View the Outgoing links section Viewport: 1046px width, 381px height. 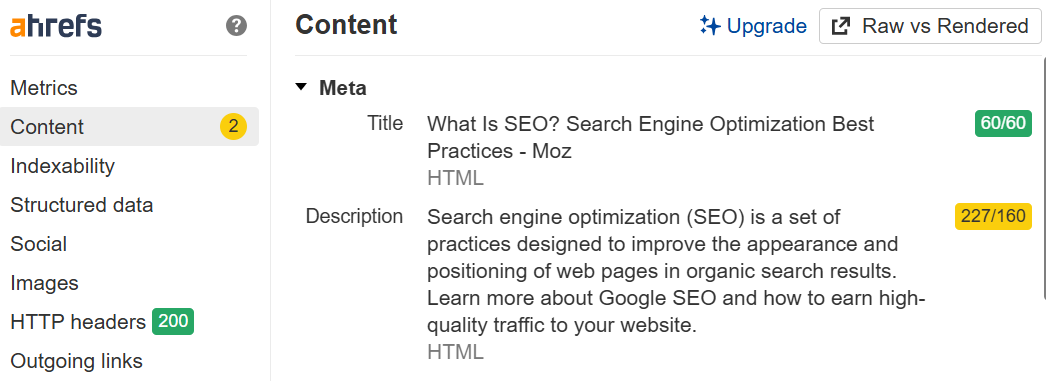pos(77,361)
